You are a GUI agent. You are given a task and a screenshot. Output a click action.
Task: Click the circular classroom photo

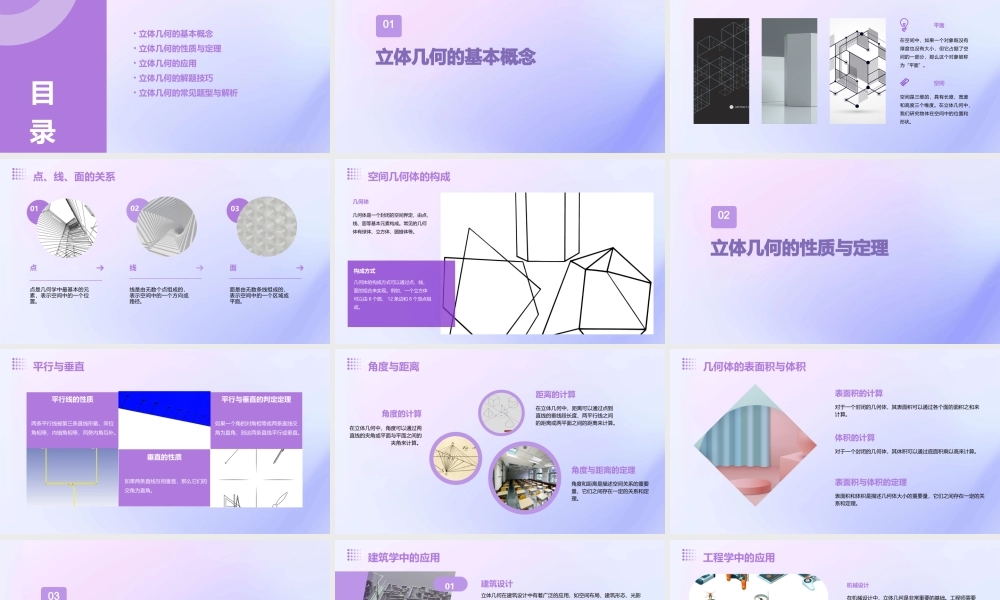coord(524,478)
